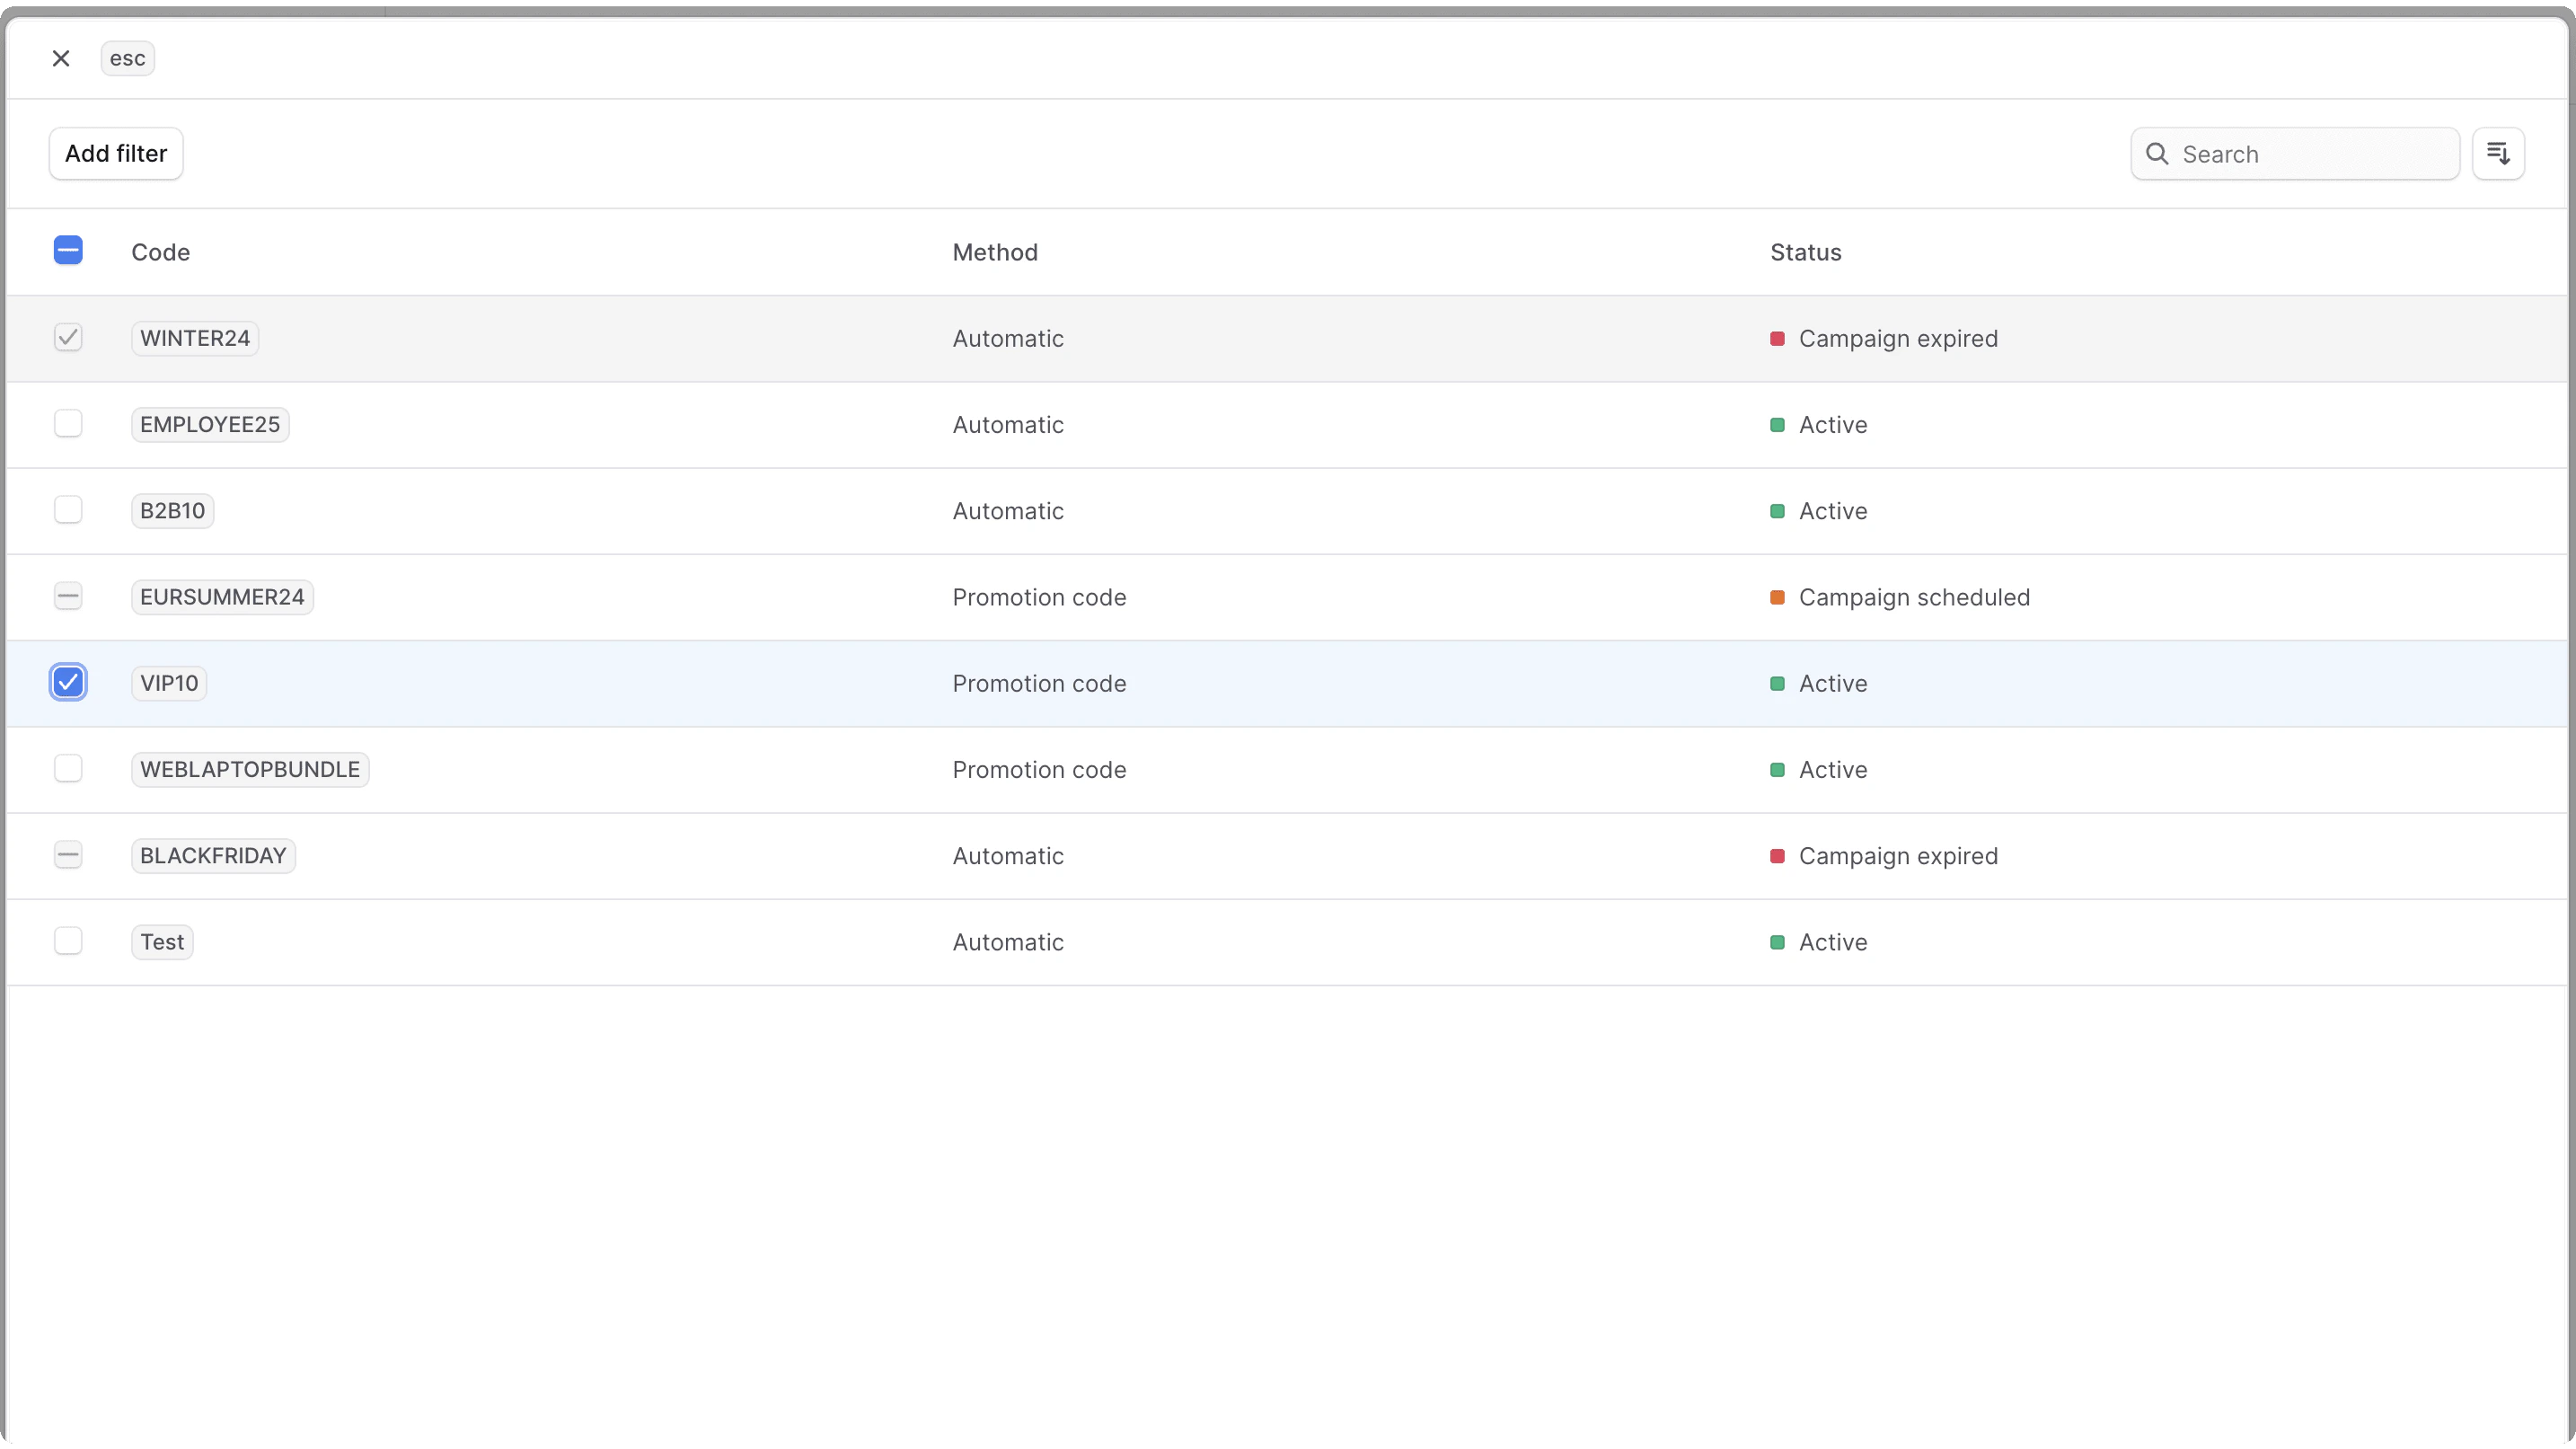The width and height of the screenshot is (2576, 1449).
Task: Open the Add filter button
Action: (x=116, y=154)
